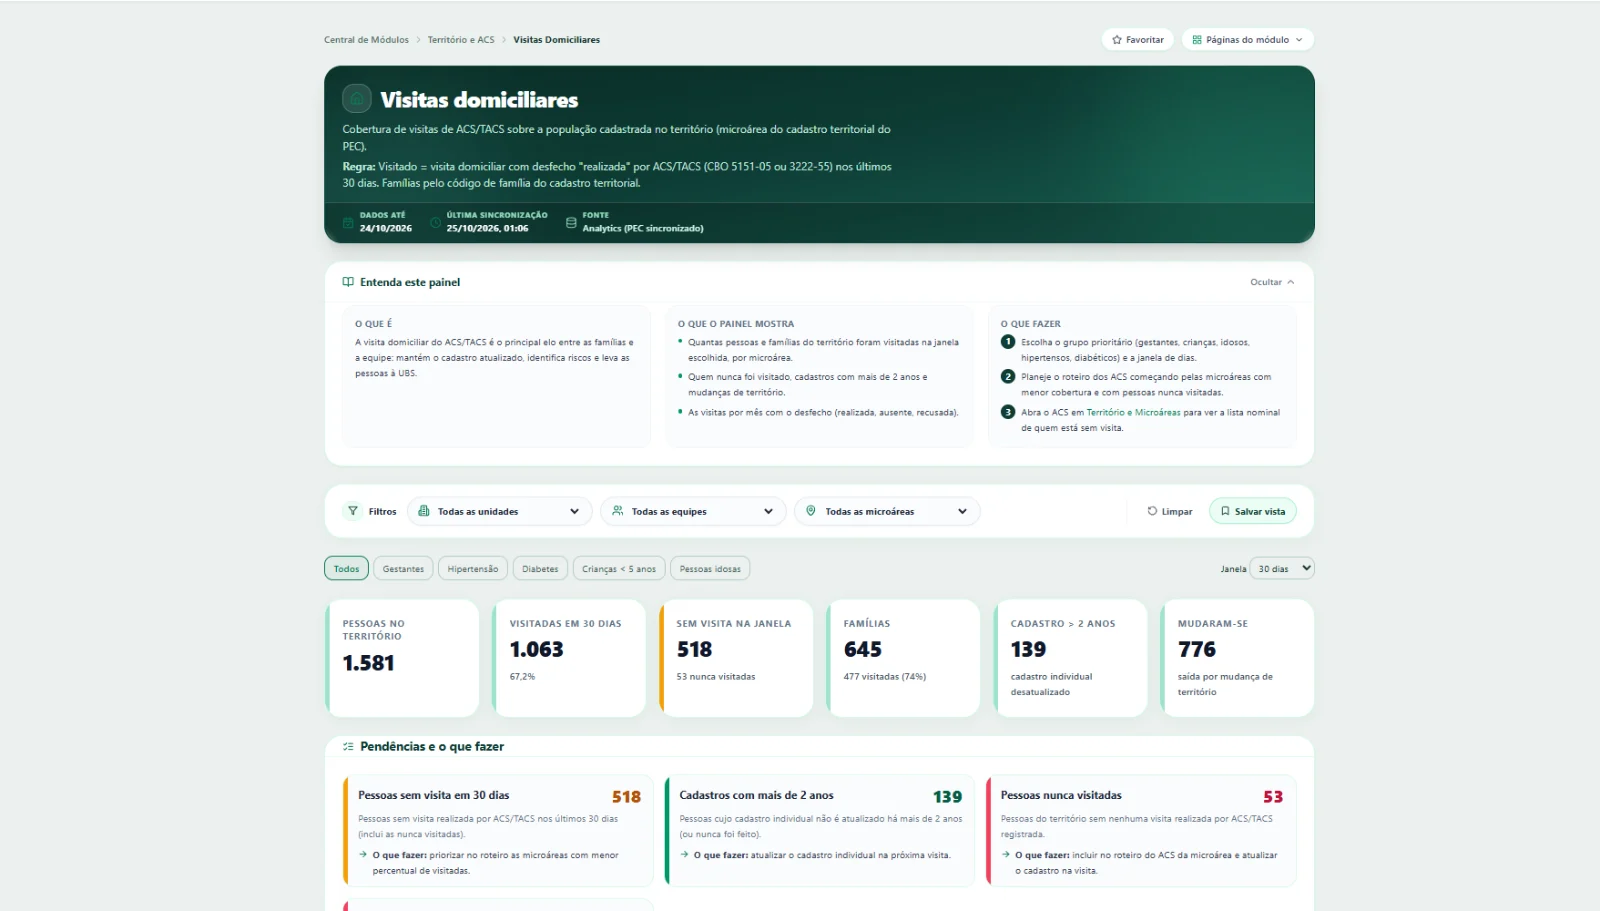Screen dimensions: 1600x911
Task: Click the Cadastros com mais de 2 anos card
Action: [819, 831]
